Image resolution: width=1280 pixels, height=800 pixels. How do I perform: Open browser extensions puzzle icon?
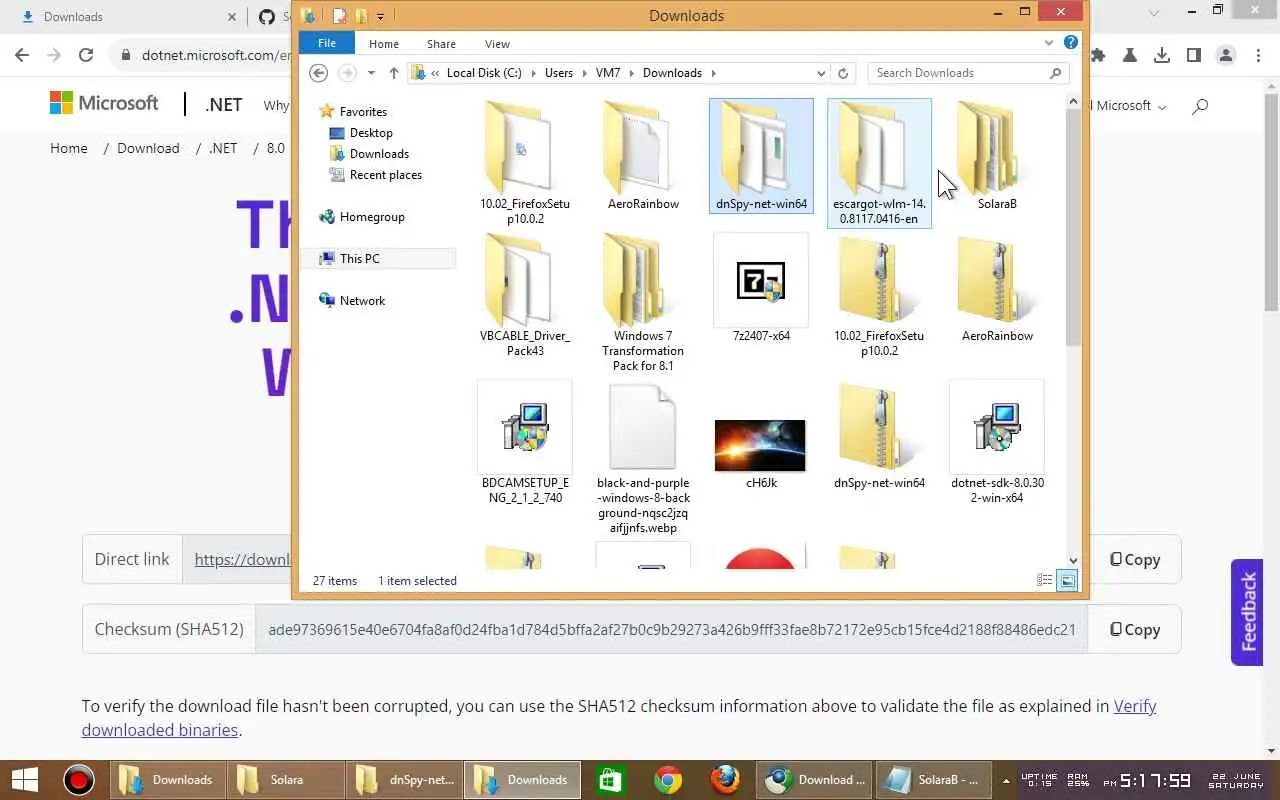coord(1098,56)
